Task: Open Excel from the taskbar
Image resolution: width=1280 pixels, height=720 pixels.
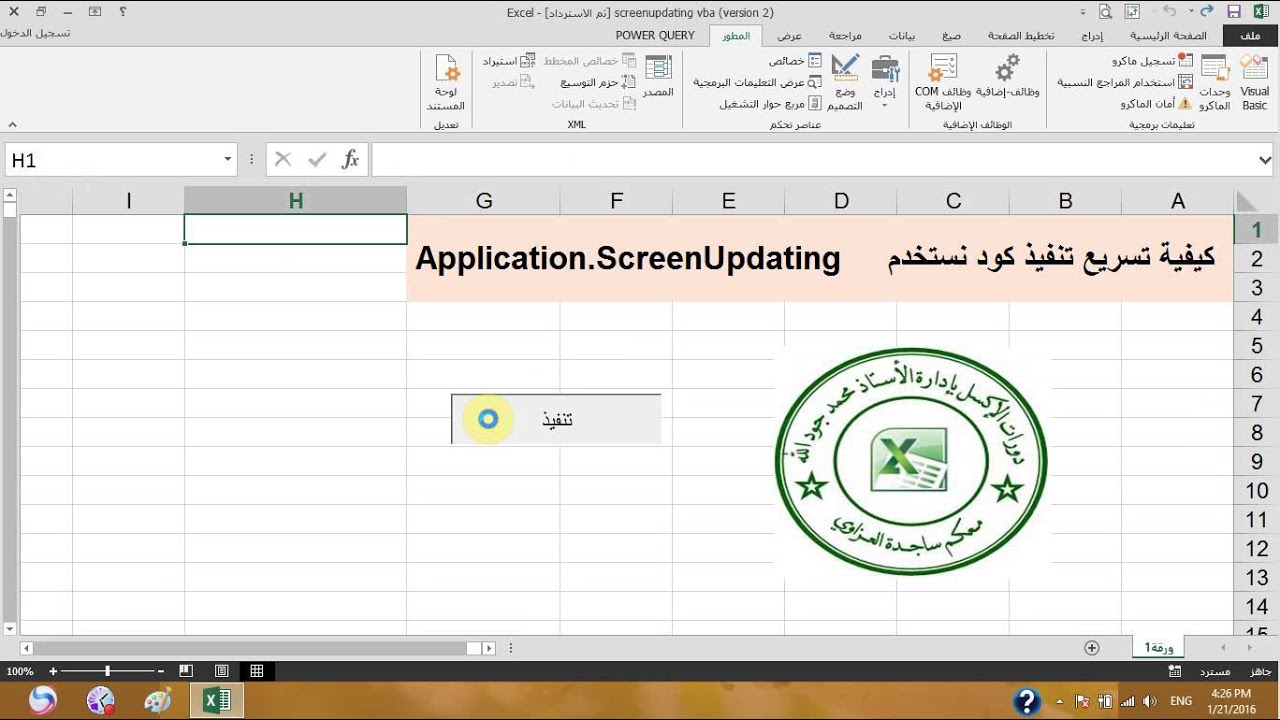Action: pos(217,700)
